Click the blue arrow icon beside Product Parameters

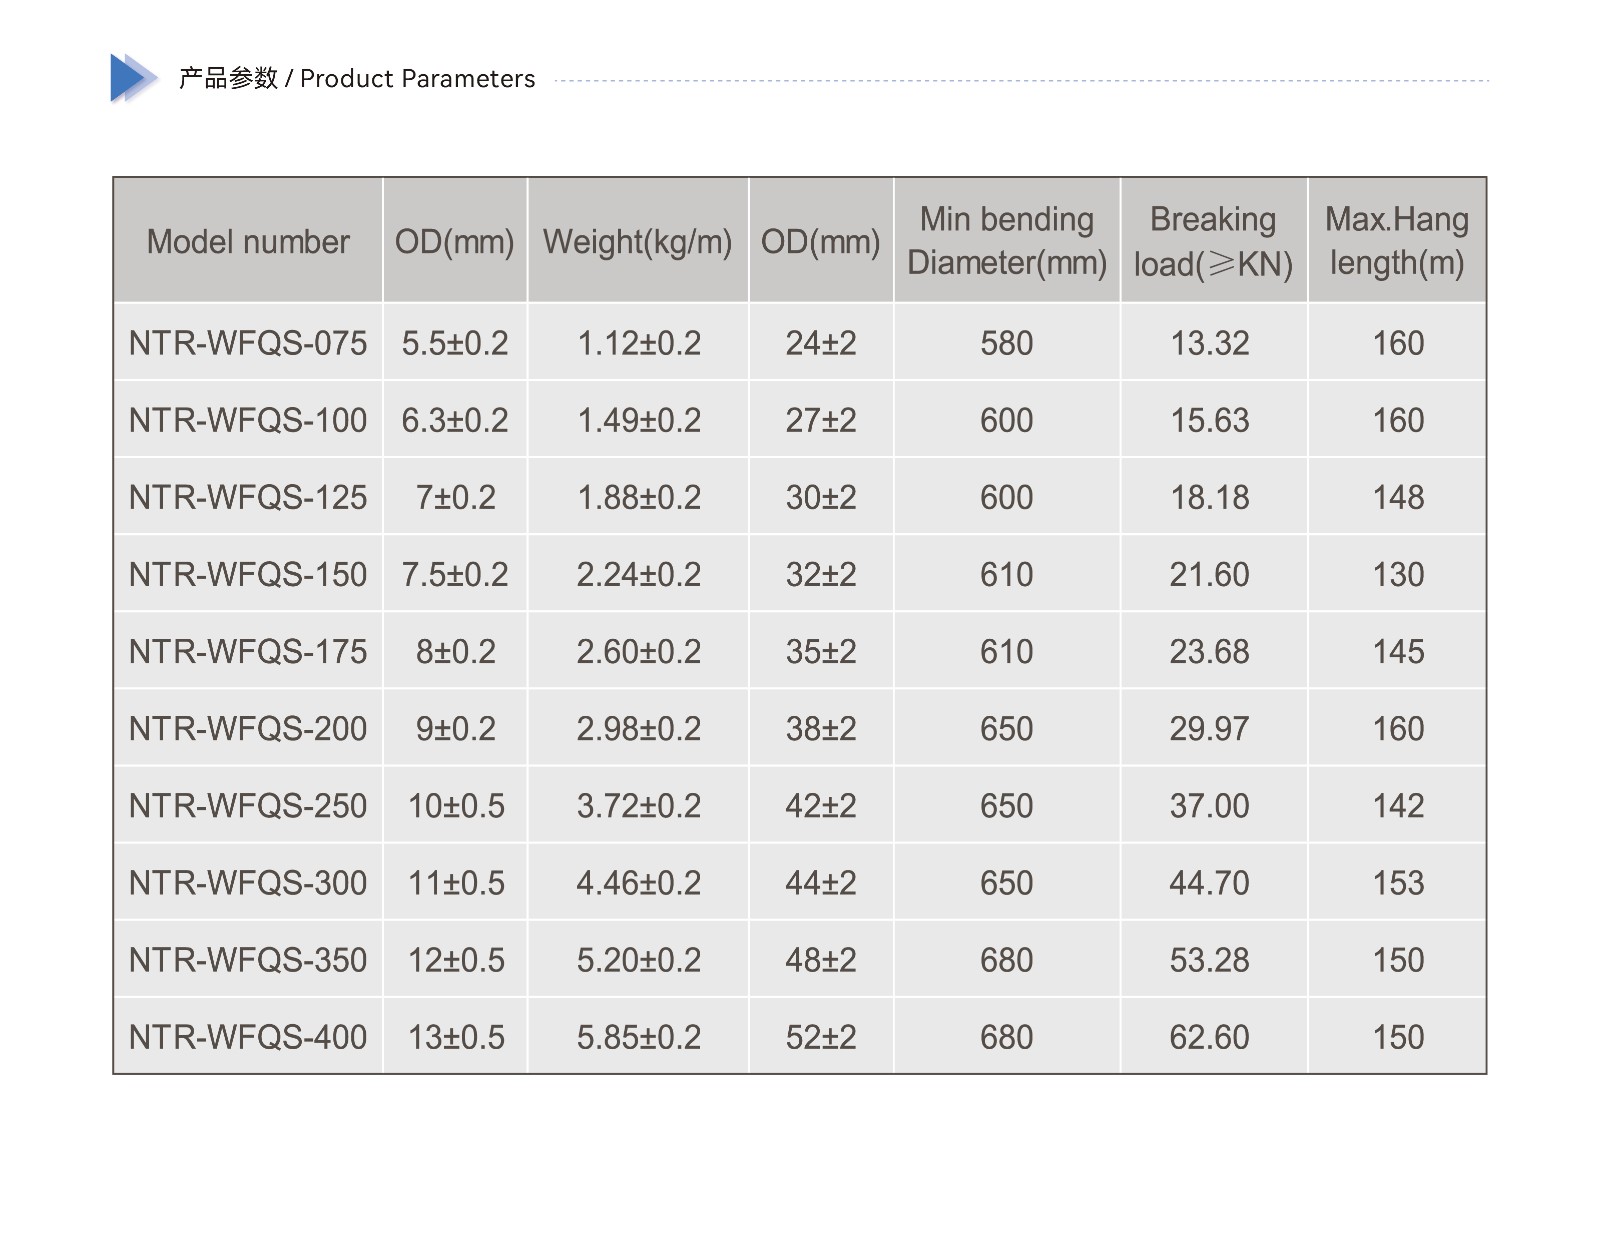tap(134, 78)
